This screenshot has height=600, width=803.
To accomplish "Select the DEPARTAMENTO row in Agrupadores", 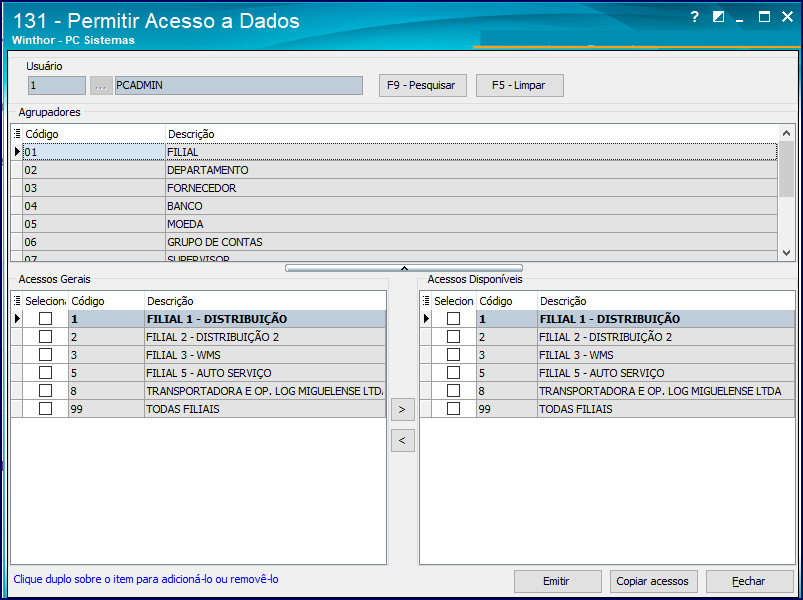I will click(x=394, y=170).
